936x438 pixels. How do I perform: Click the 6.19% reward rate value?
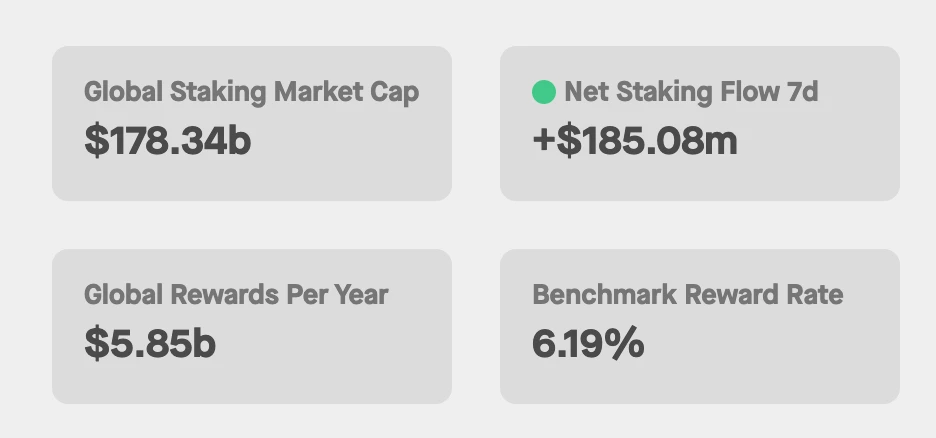click(588, 344)
